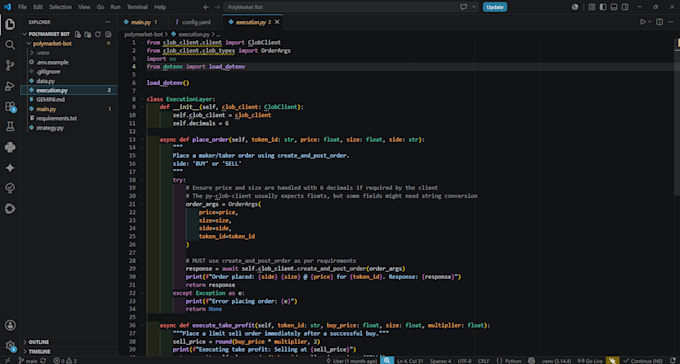
Task: Click the blue Update button
Action: 495,7
